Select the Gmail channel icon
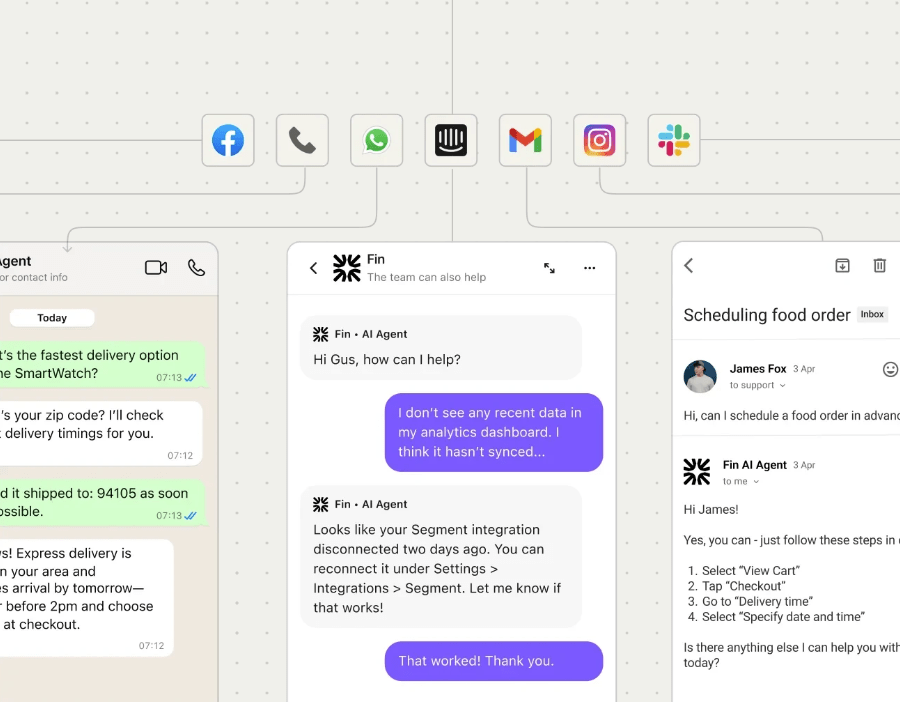Viewport: 900px width, 702px height. [x=525, y=140]
